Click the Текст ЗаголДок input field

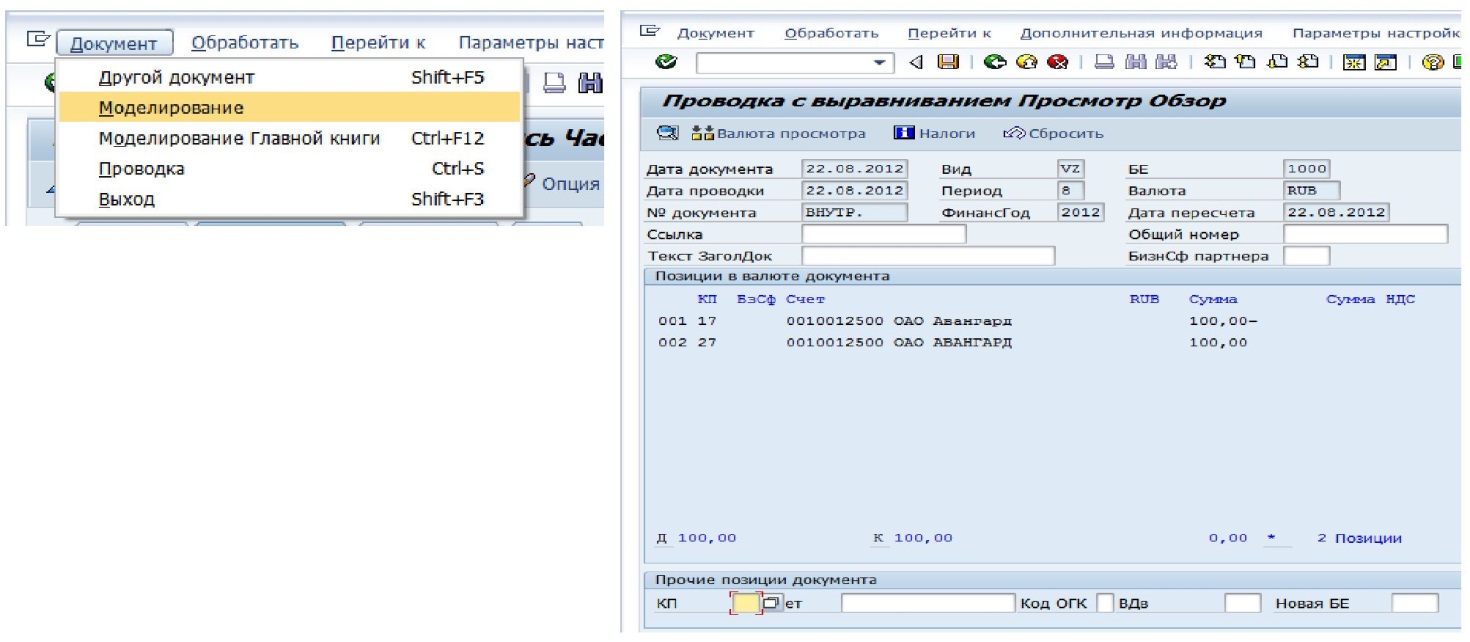[927, 256]
